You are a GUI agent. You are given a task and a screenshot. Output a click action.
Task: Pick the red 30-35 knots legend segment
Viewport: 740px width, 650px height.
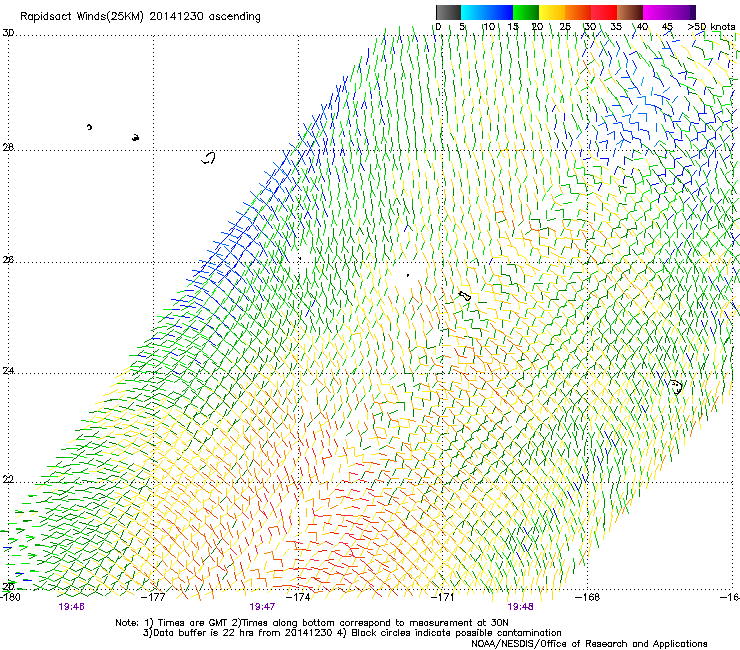pos(604,12)
